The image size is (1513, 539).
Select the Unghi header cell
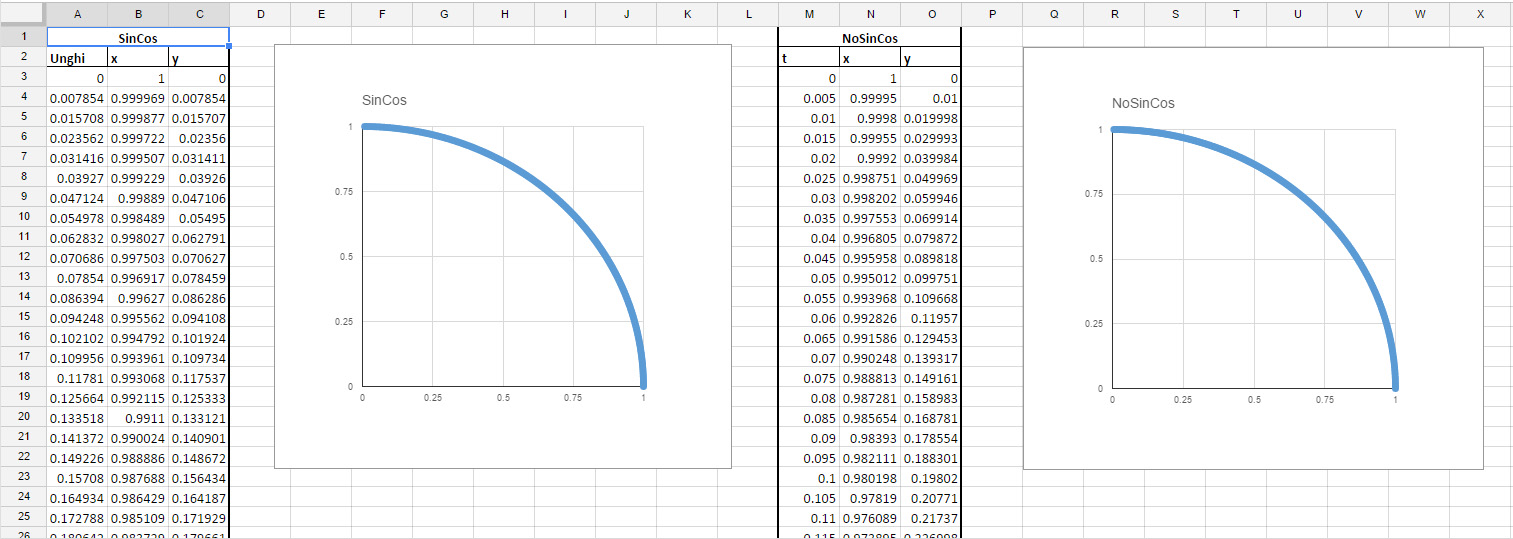77,59
